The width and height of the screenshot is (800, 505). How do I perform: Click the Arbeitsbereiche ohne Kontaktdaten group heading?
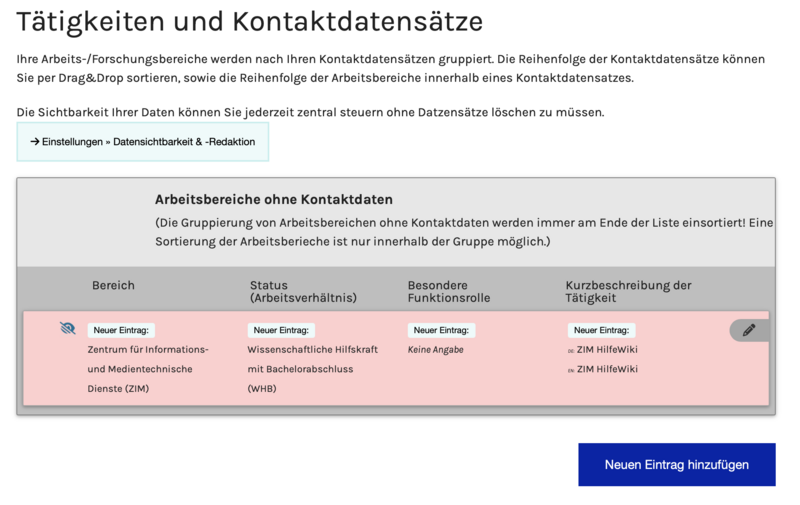[x=273, y=200]
